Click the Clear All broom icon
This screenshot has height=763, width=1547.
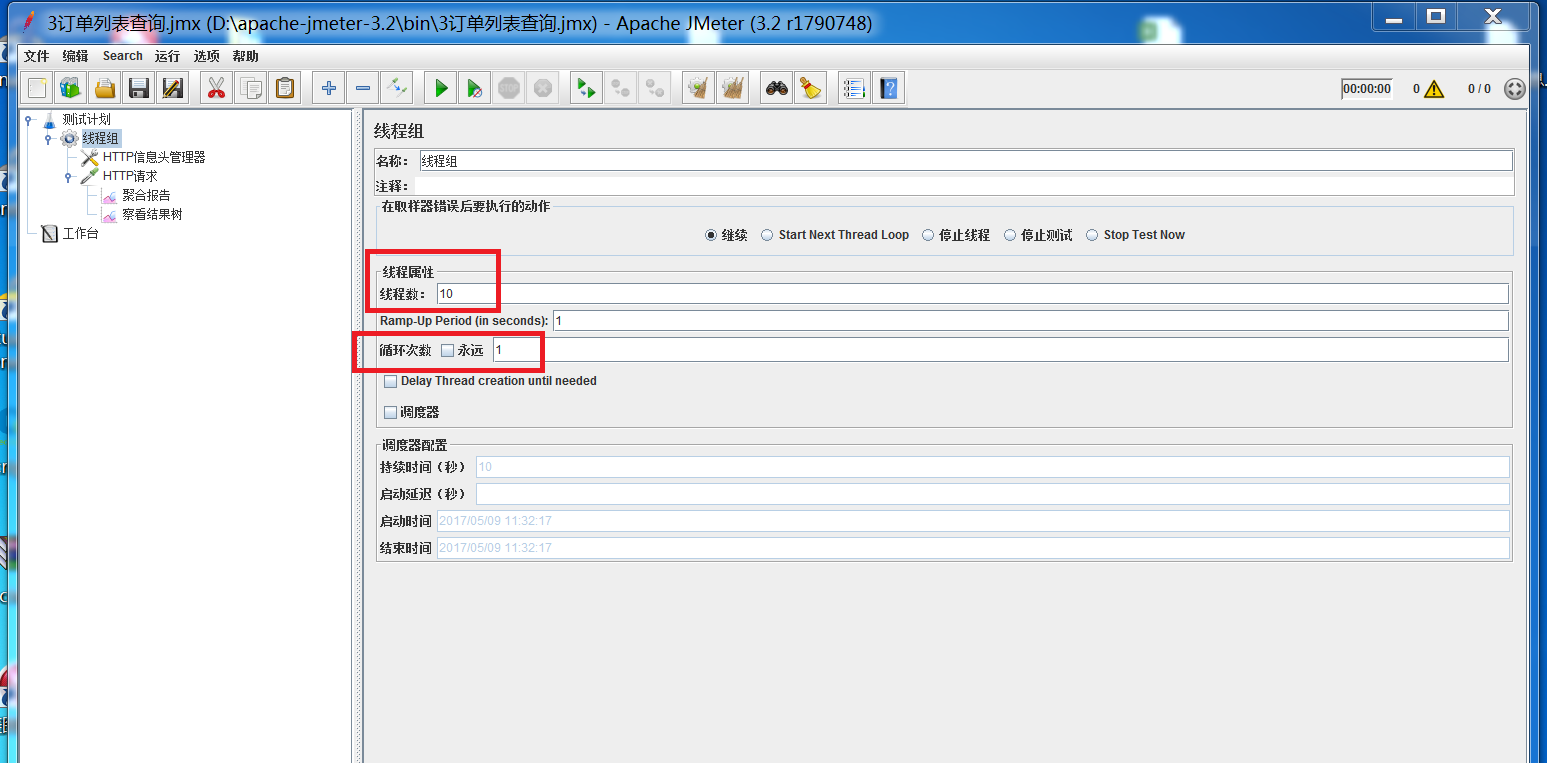(809, 88)
